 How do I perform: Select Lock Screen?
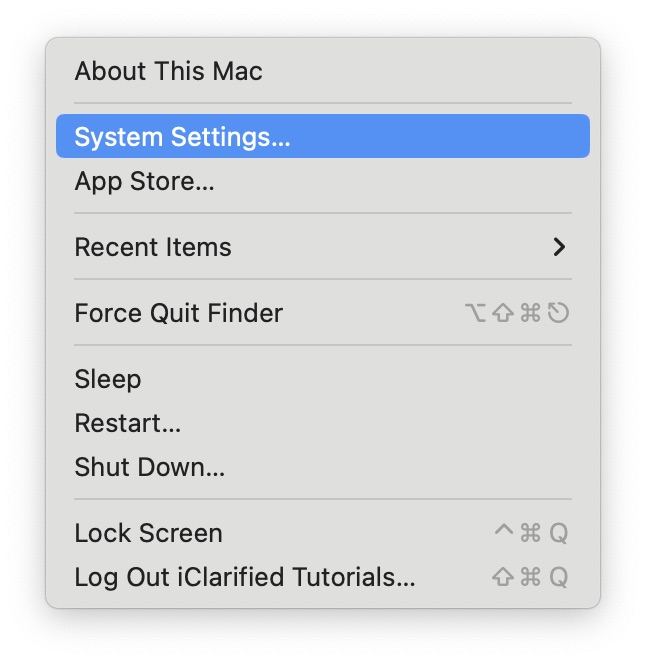tap(148, 533)
